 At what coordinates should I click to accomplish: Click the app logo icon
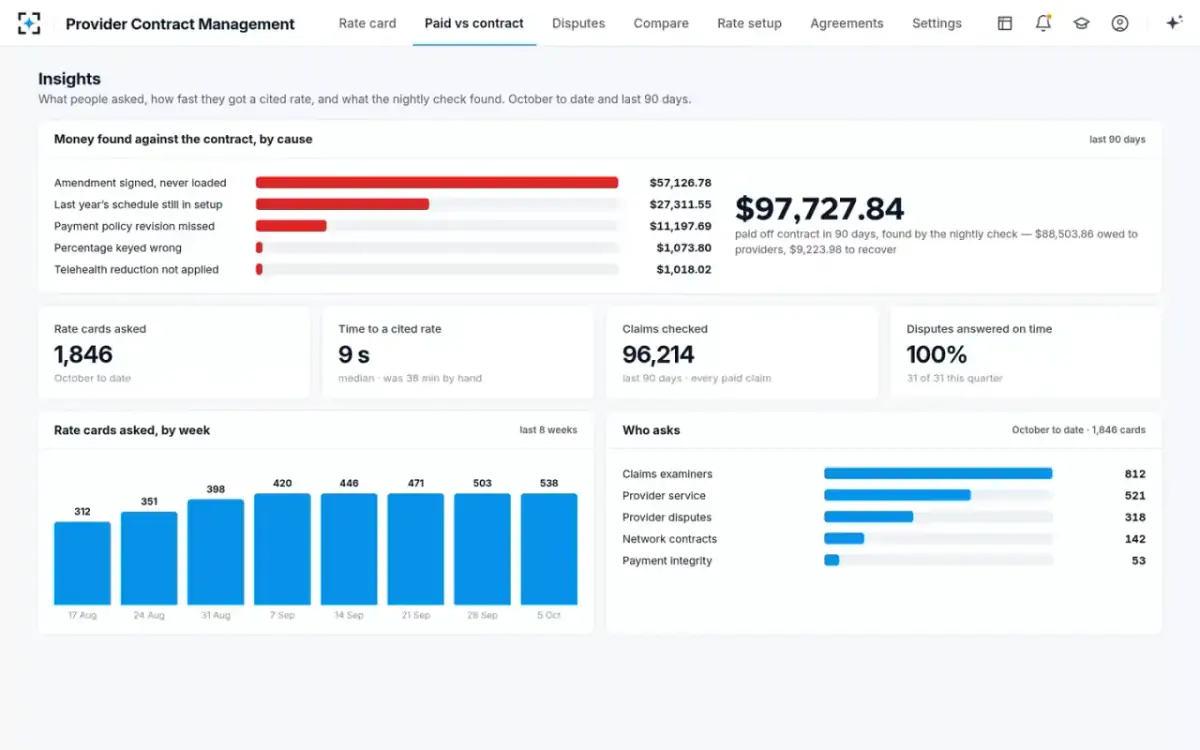click(29, 23)
